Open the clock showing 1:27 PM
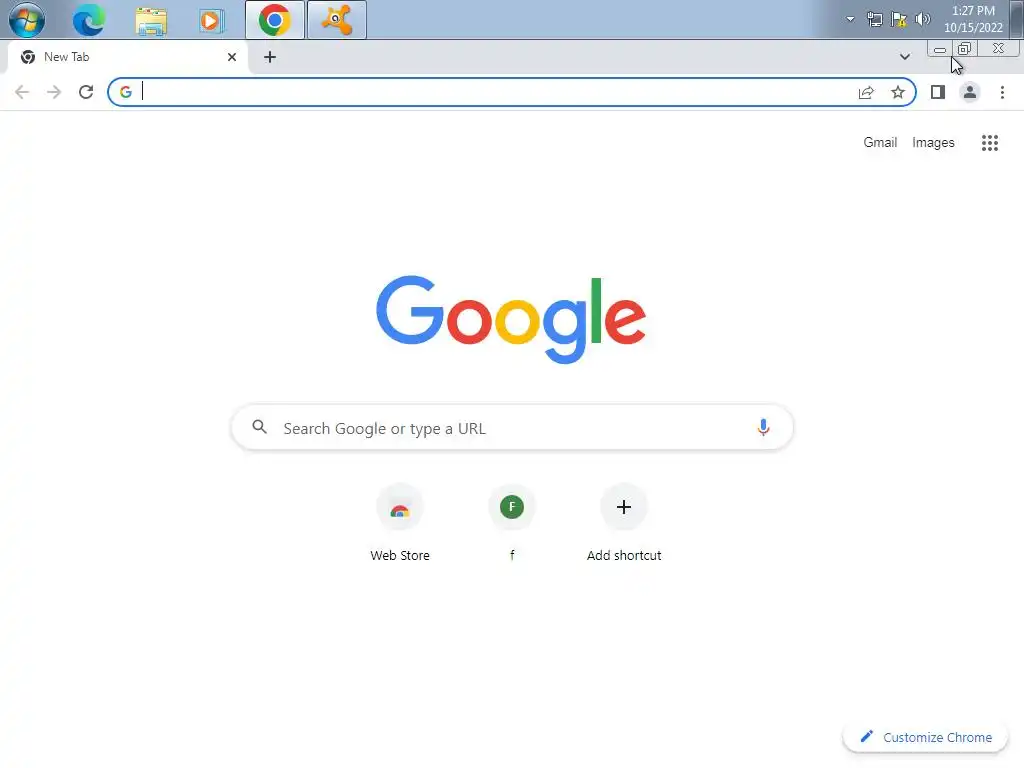This screenshot has height=768, width=1024. (973, 19)
